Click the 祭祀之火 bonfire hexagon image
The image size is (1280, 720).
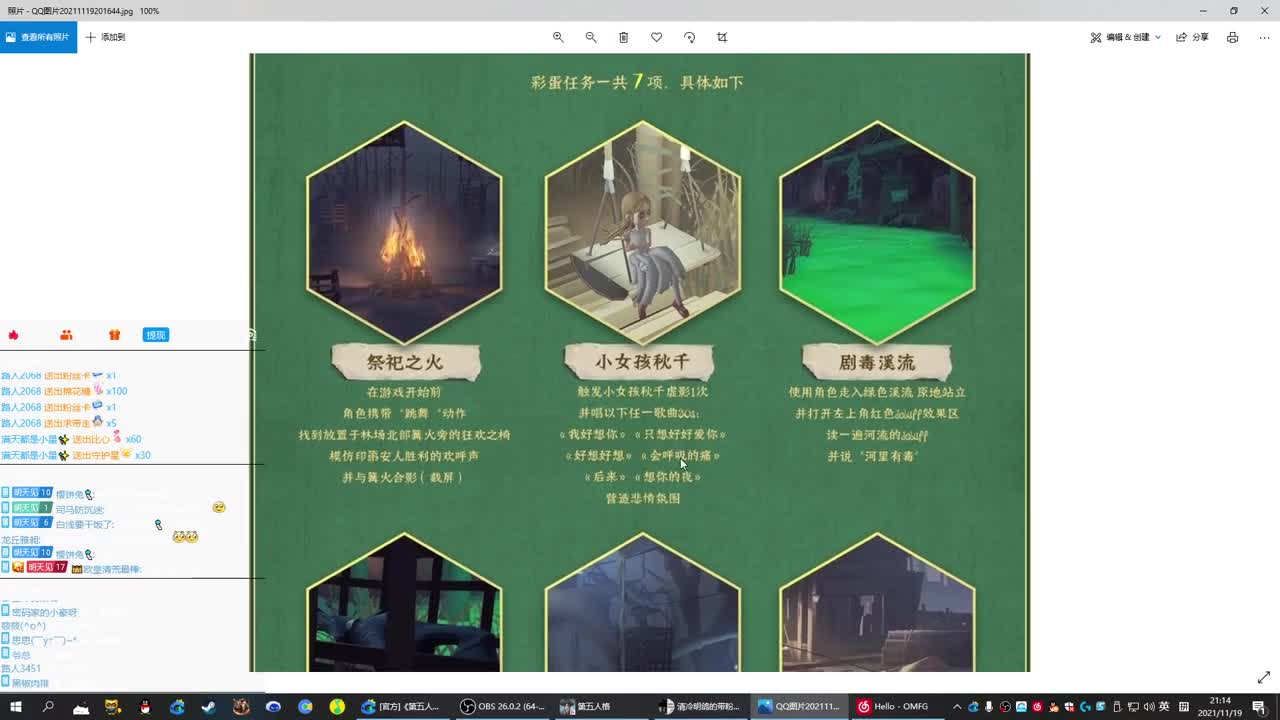(404, 232)
